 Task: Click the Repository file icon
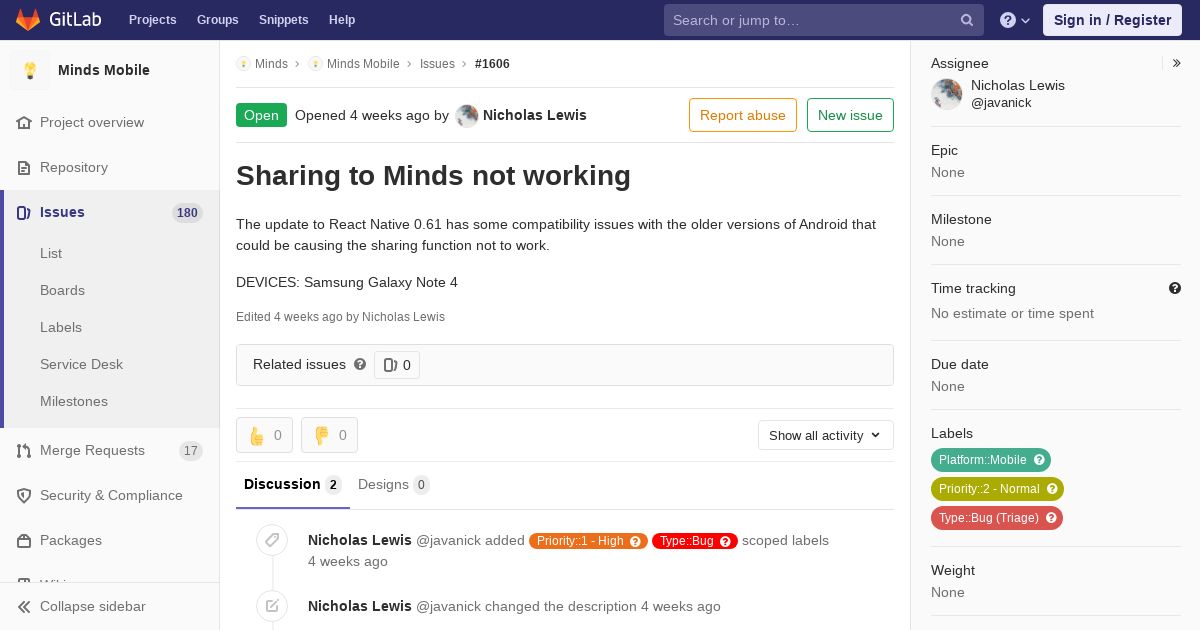[24, 167]
